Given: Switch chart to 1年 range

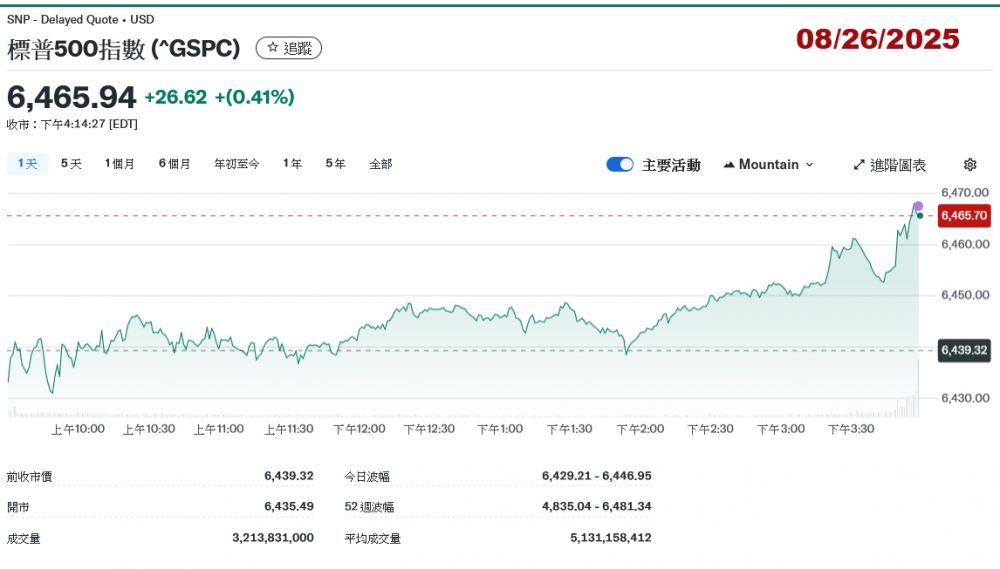Looking at the screenshot, I should click(292, 164).
